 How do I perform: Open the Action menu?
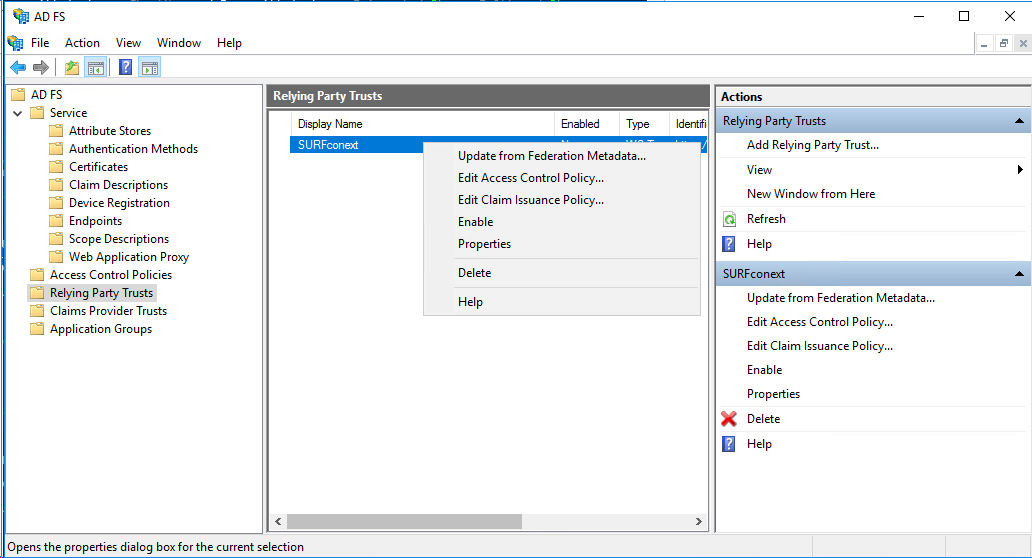82,43
